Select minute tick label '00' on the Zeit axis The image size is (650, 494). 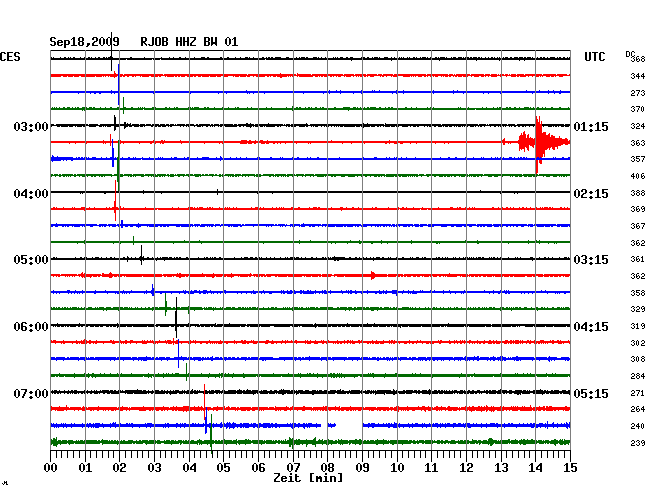coord(51,468)
